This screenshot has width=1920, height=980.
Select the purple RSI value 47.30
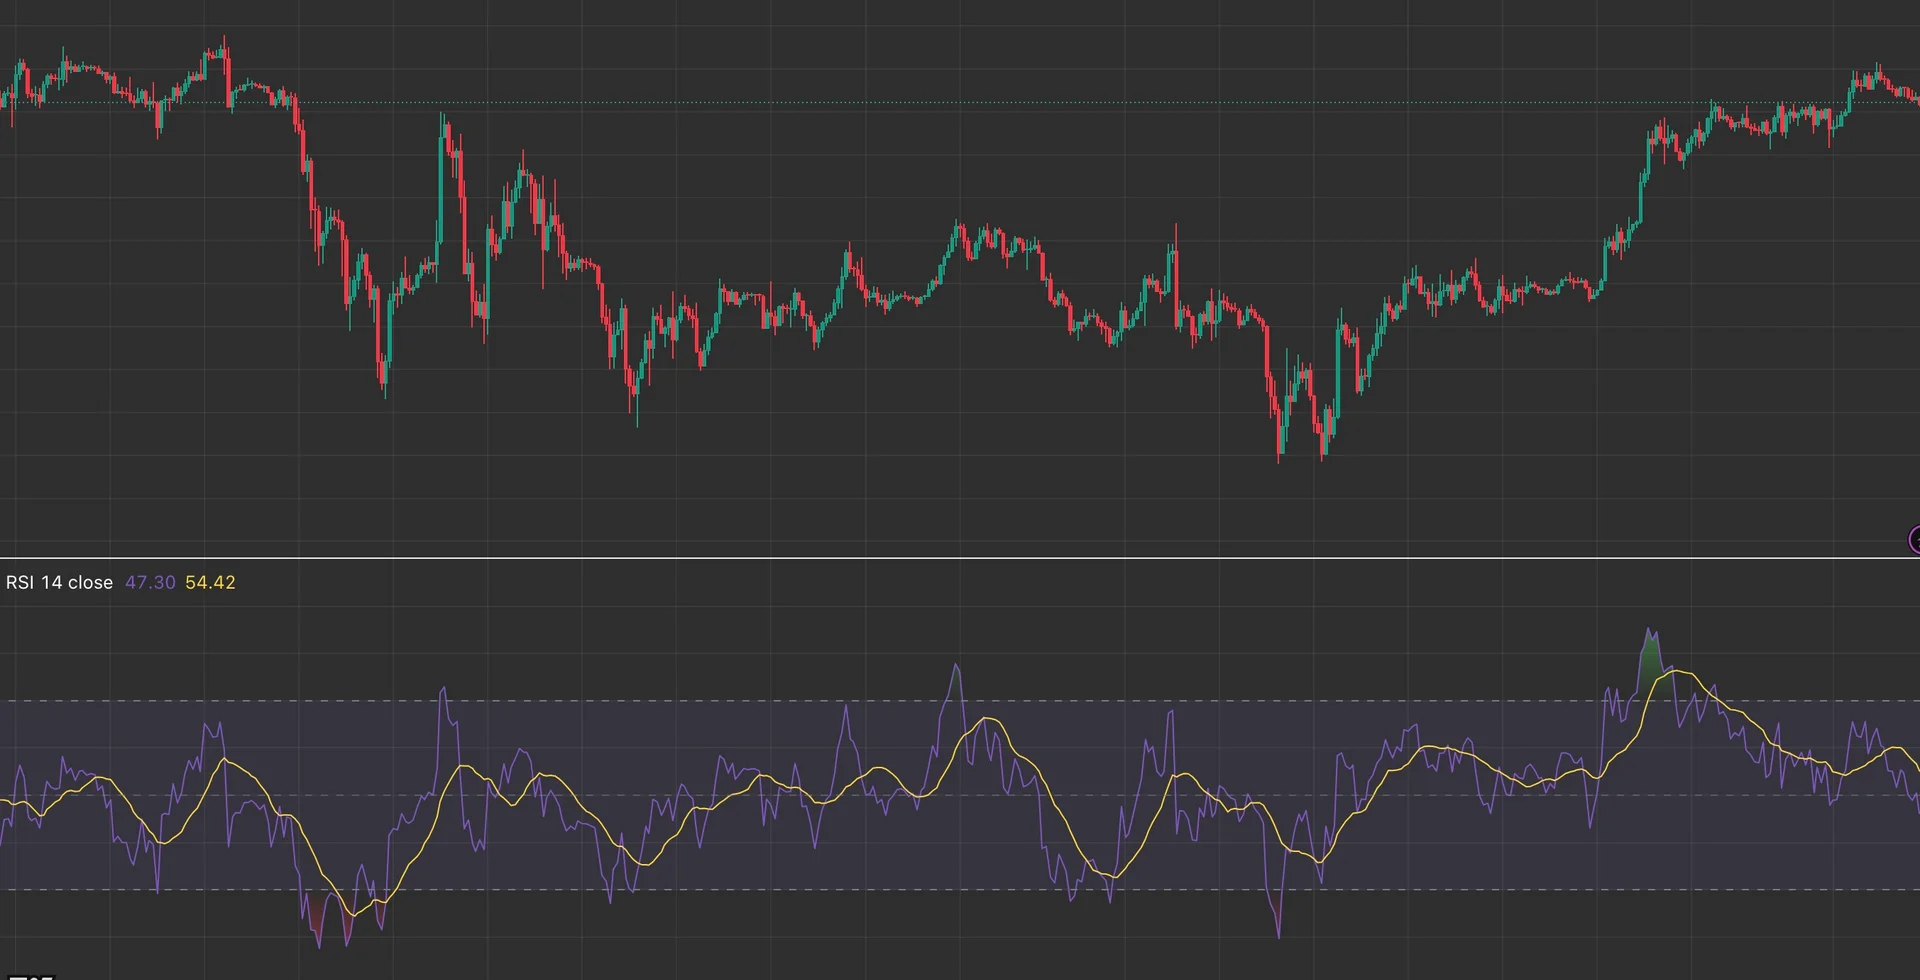point(150,583)
